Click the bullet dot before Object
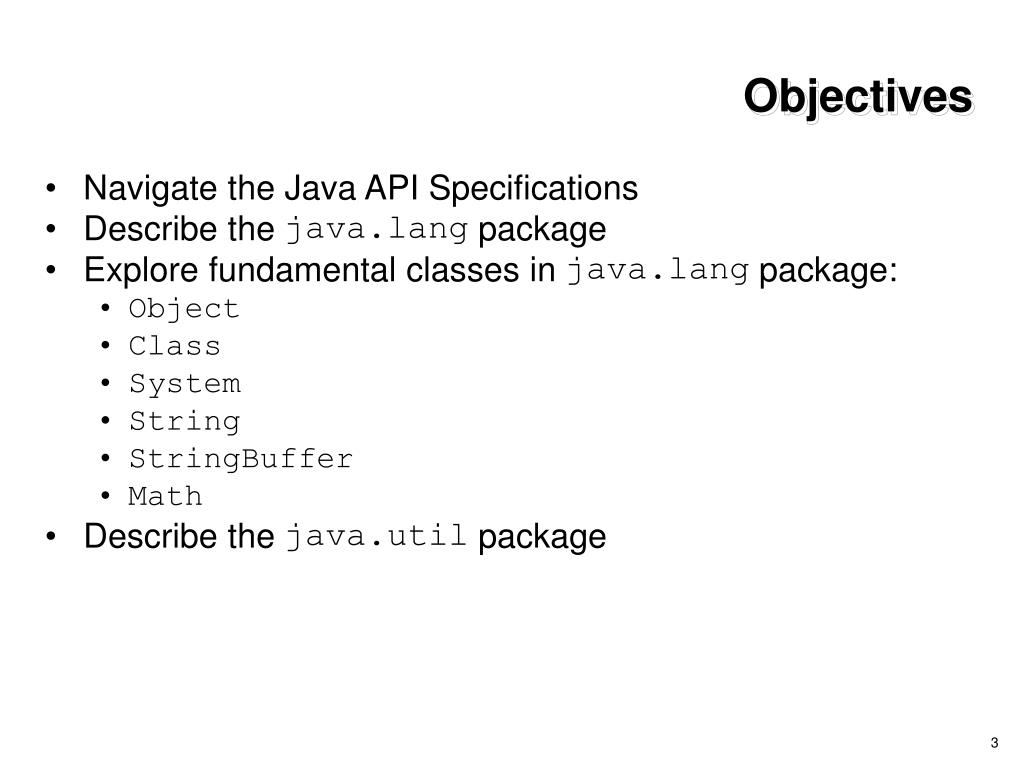The height and width of the screenshot is (768, 1024). [105, 308]
